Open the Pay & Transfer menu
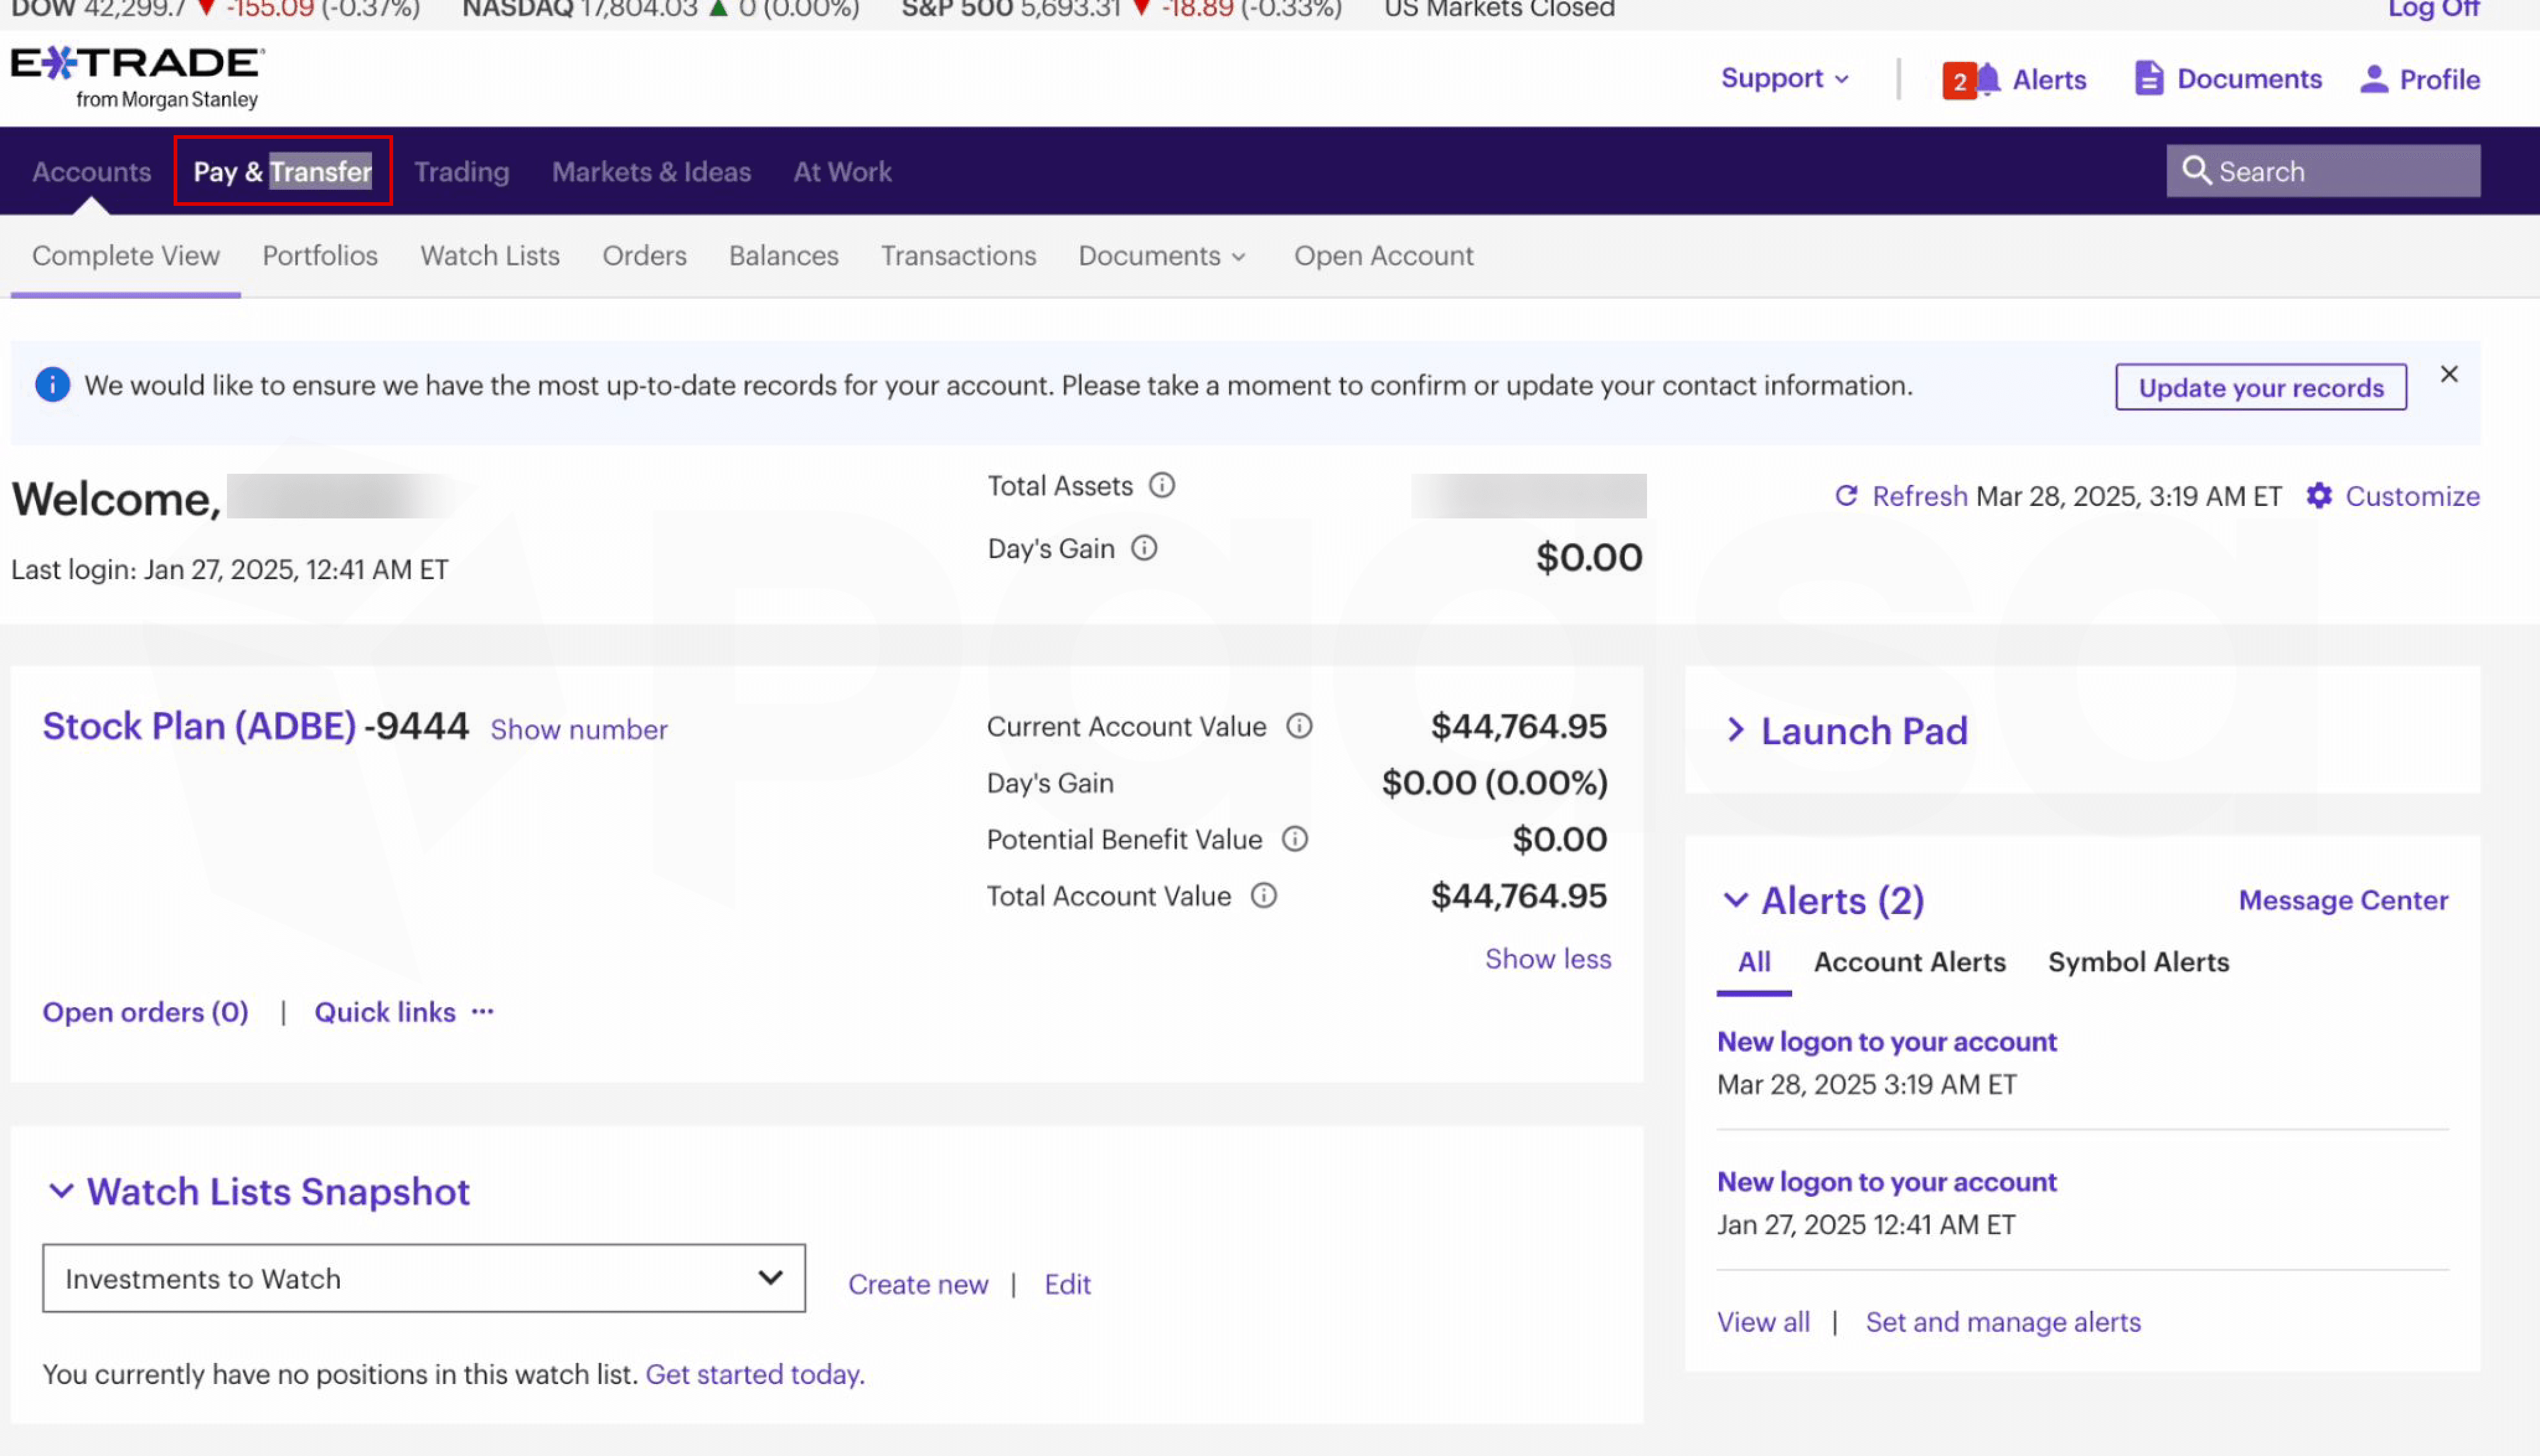Viewport: 2540px width, 1456px height. 282,172
